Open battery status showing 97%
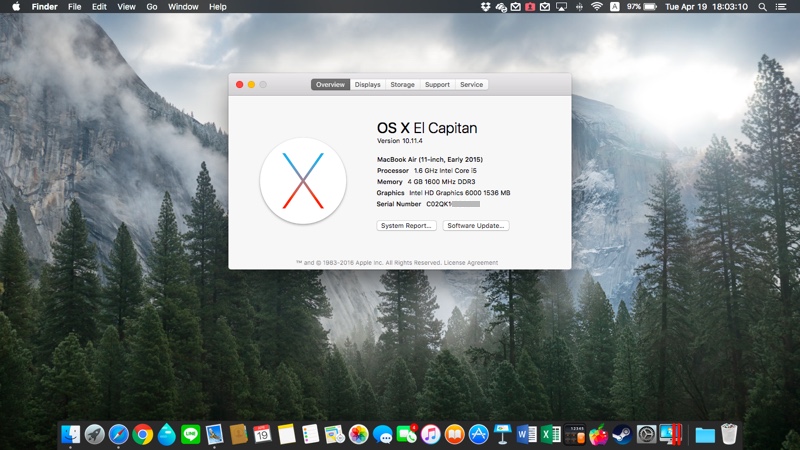 (x=641, y=7)
